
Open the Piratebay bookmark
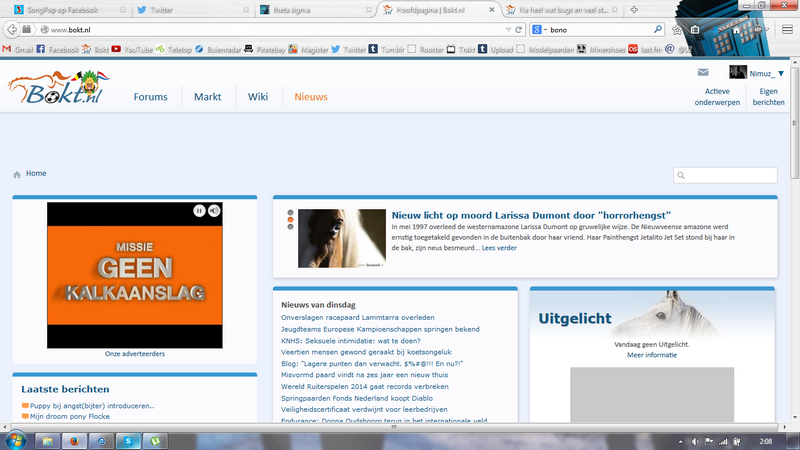[265, 49]
